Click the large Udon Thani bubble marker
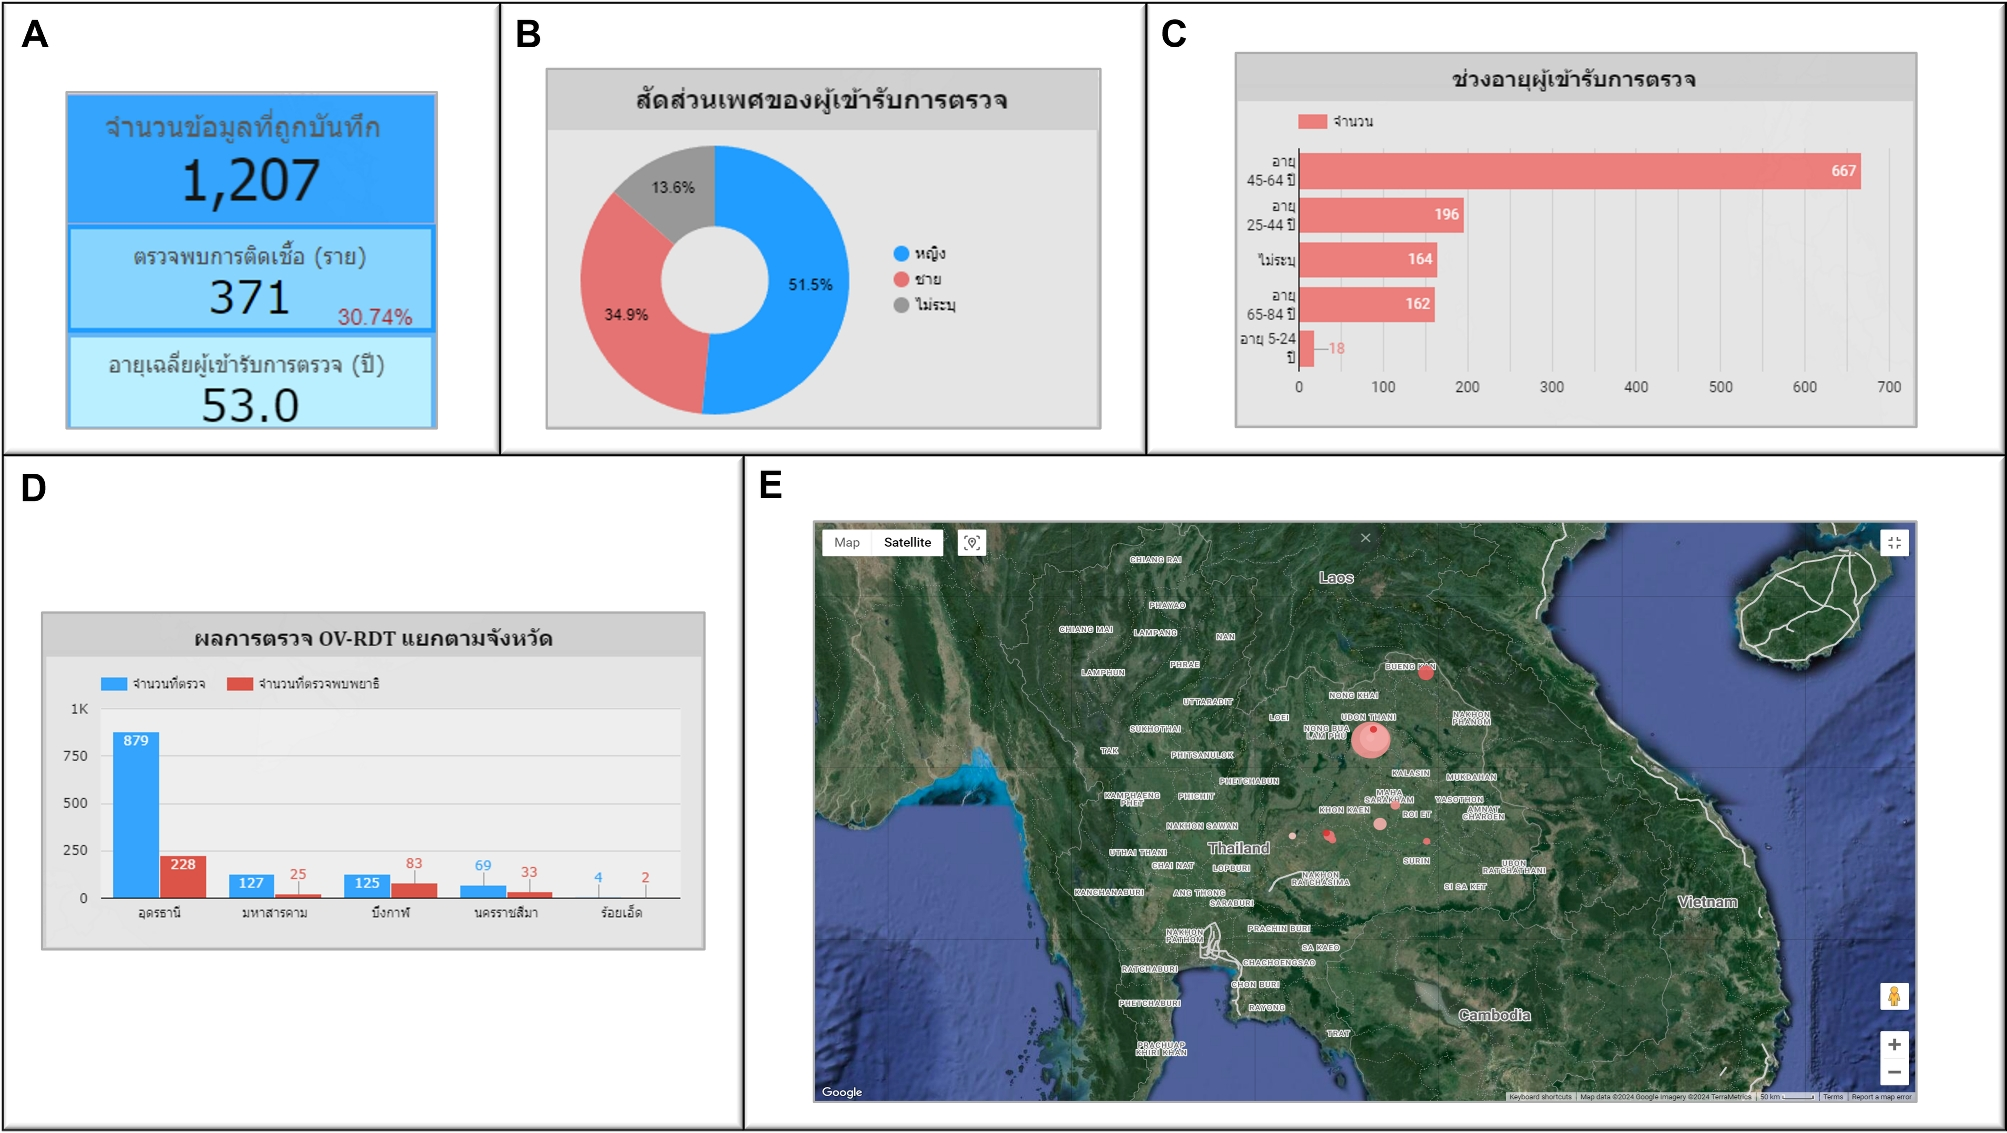The width and height of the screenshot is (2007, 1133). (x=1370, y=741)
